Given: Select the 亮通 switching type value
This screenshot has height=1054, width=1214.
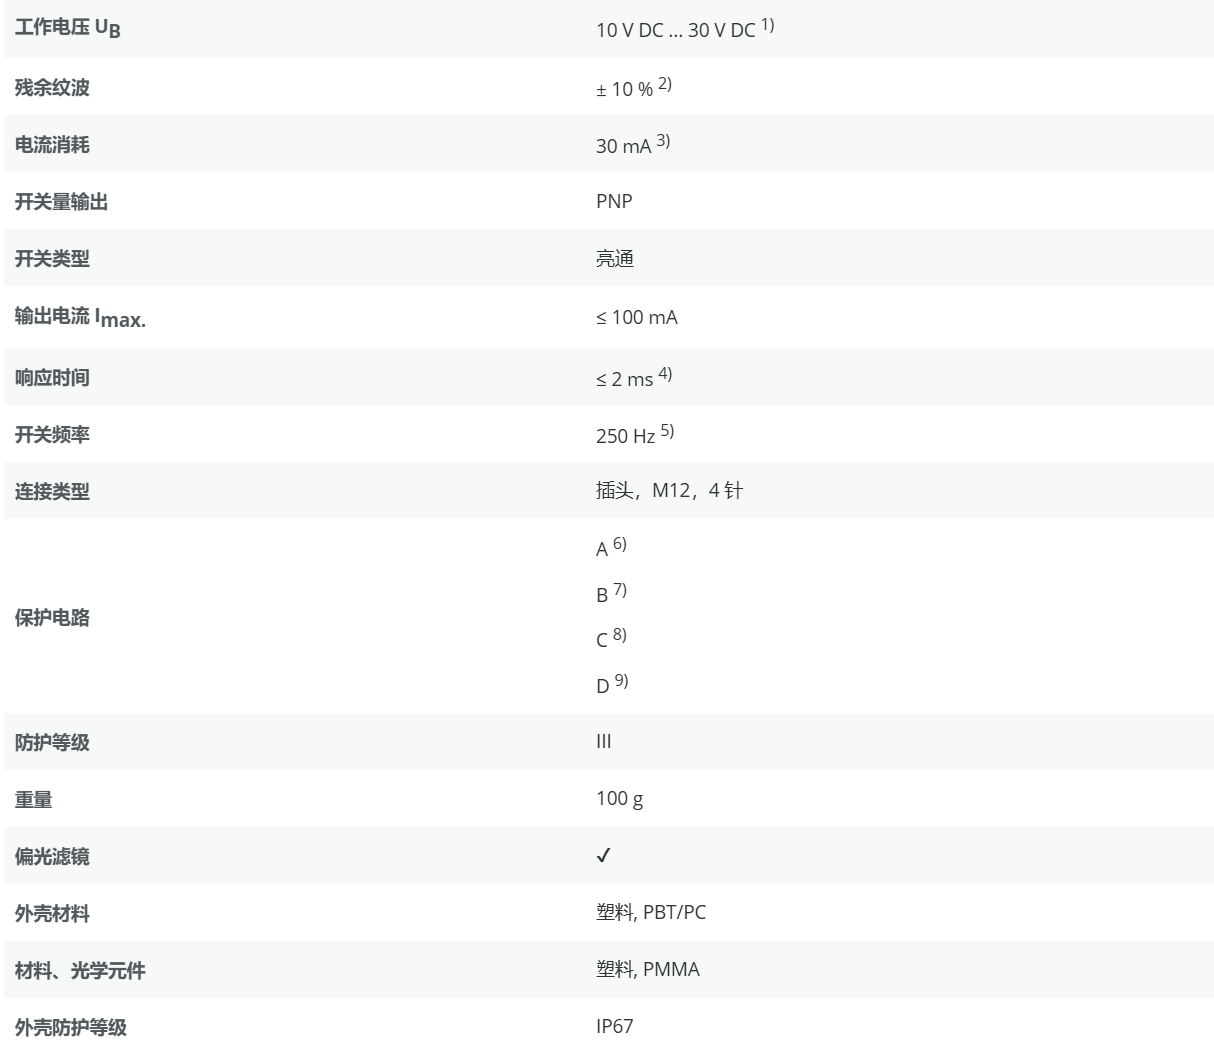Looking at the screenshot, I should [x=615, y=259].
